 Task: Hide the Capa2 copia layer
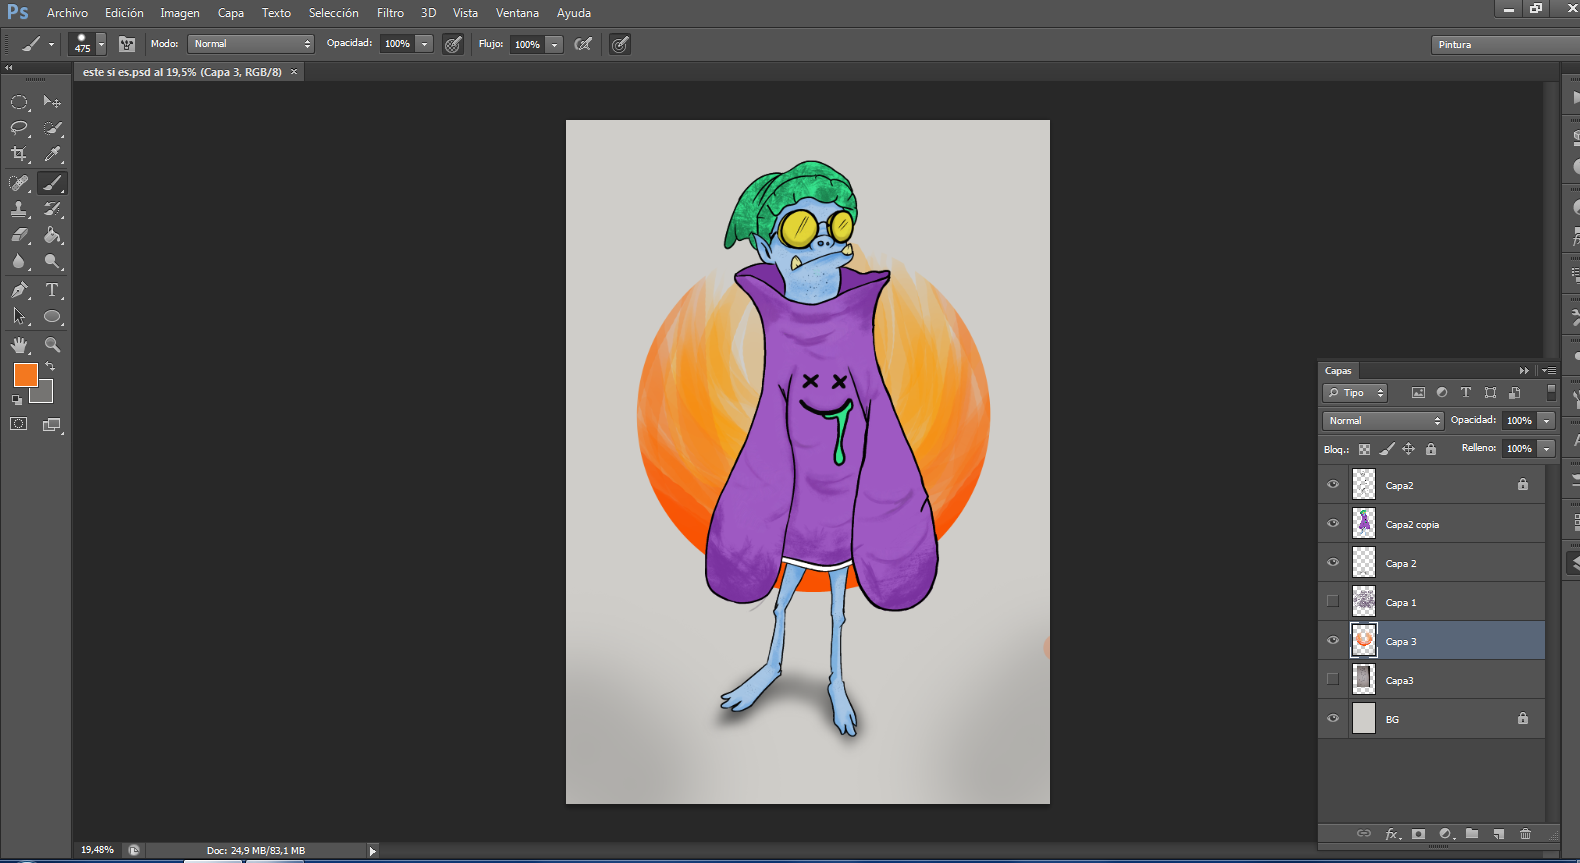click(x=1333, y=523)
